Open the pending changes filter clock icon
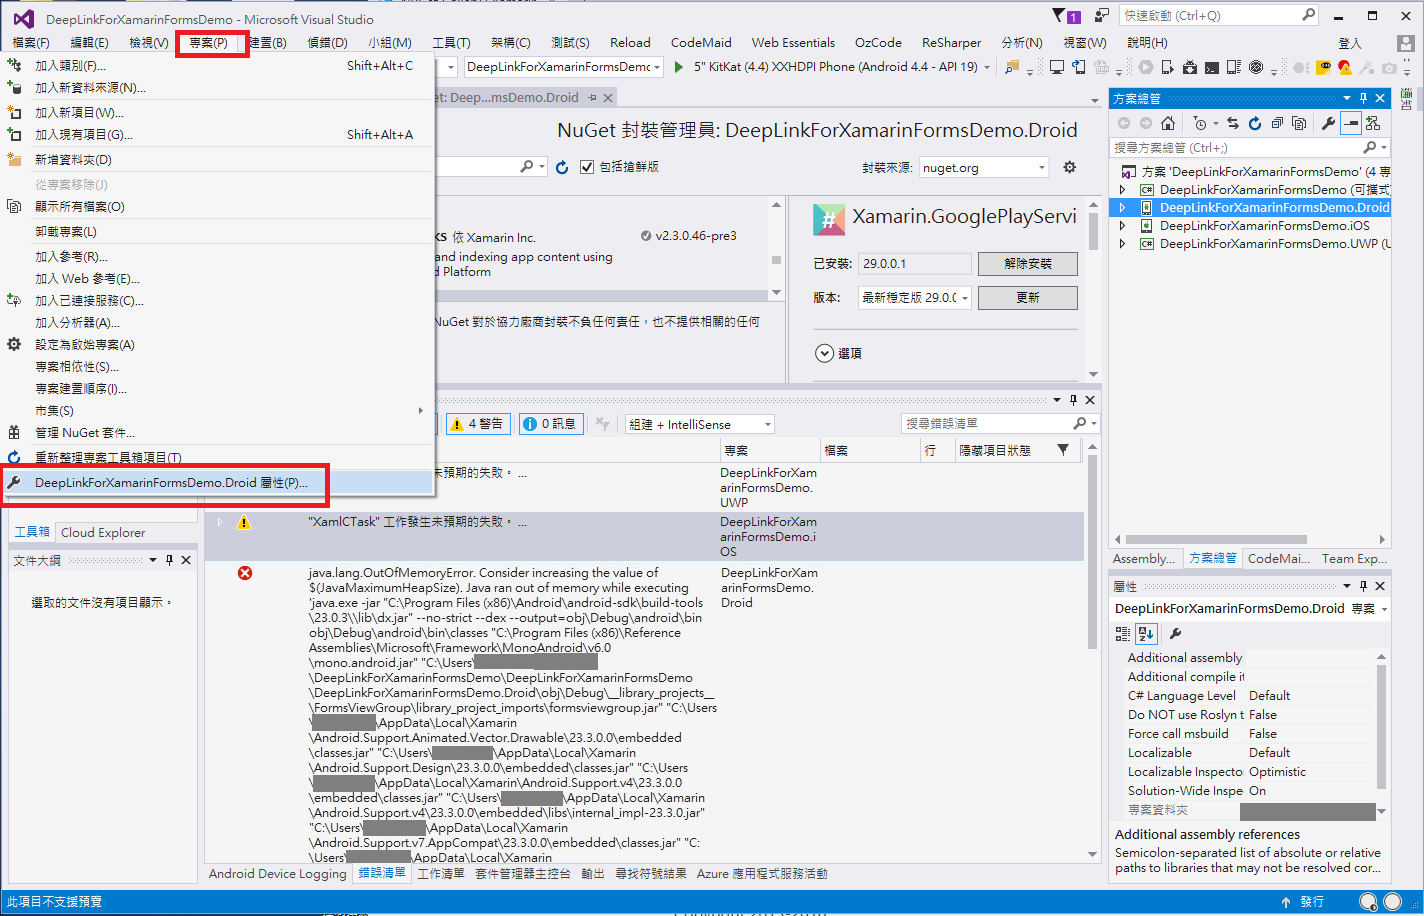This screenshot has height=916, width=1424. 1200,123
